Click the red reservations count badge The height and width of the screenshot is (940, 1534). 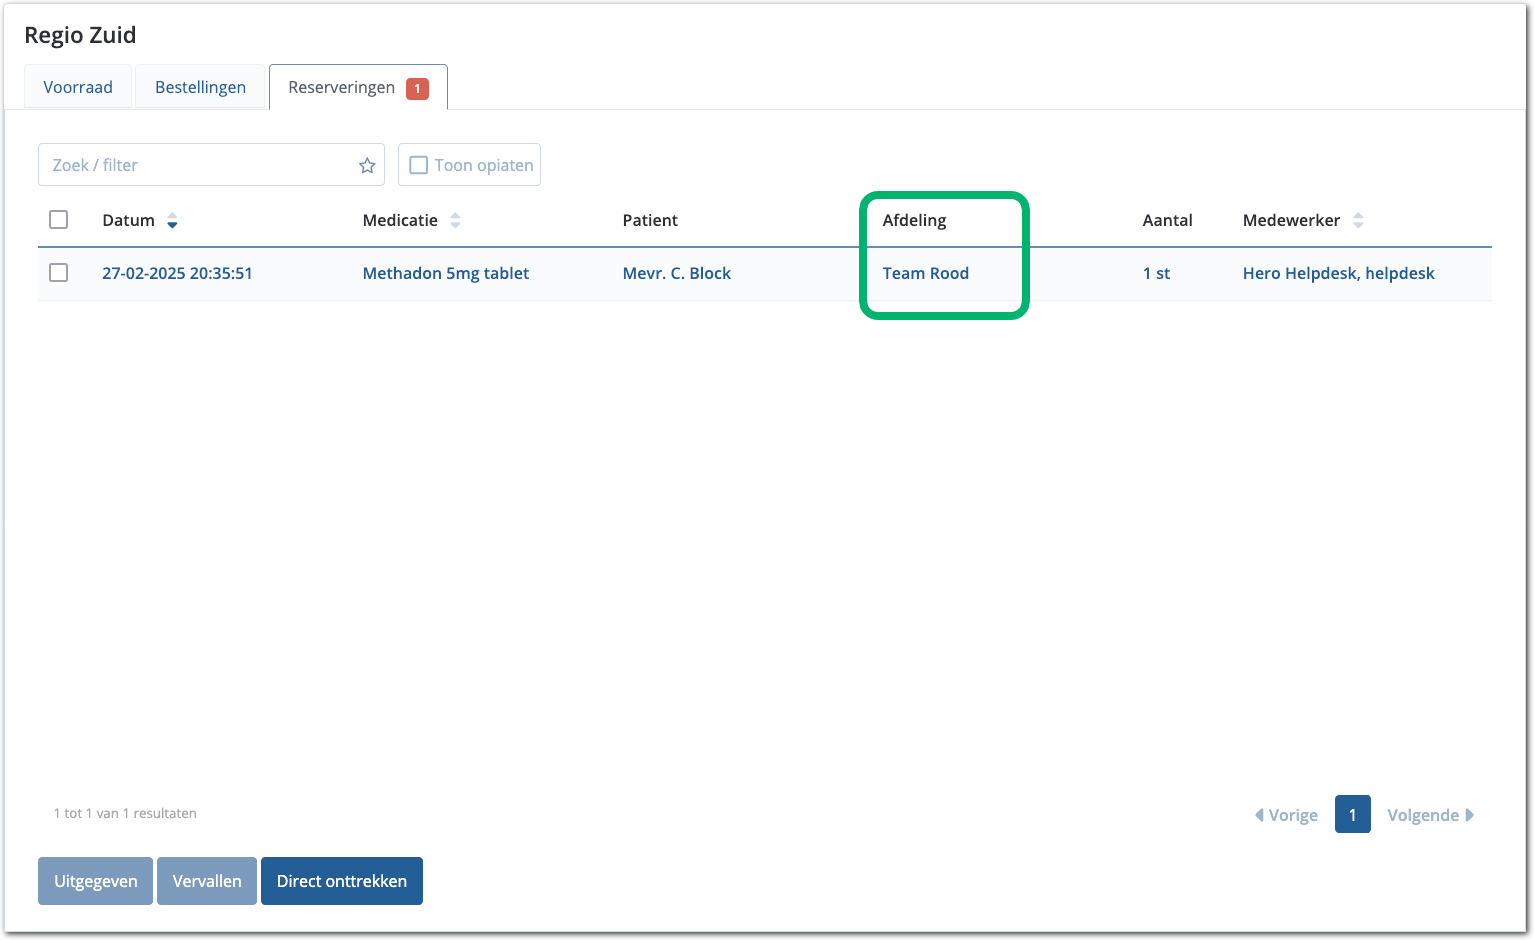pyautogui.click(x=417, y=88)
